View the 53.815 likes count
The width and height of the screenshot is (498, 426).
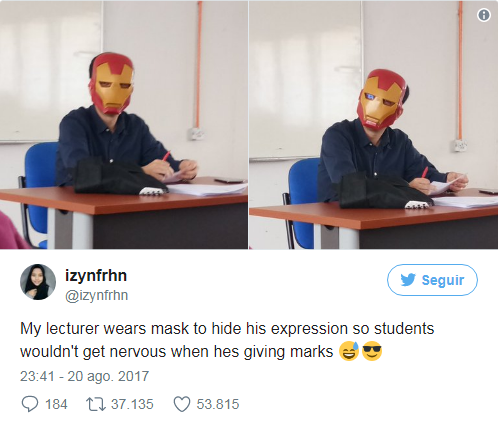(x=218, y=404)
